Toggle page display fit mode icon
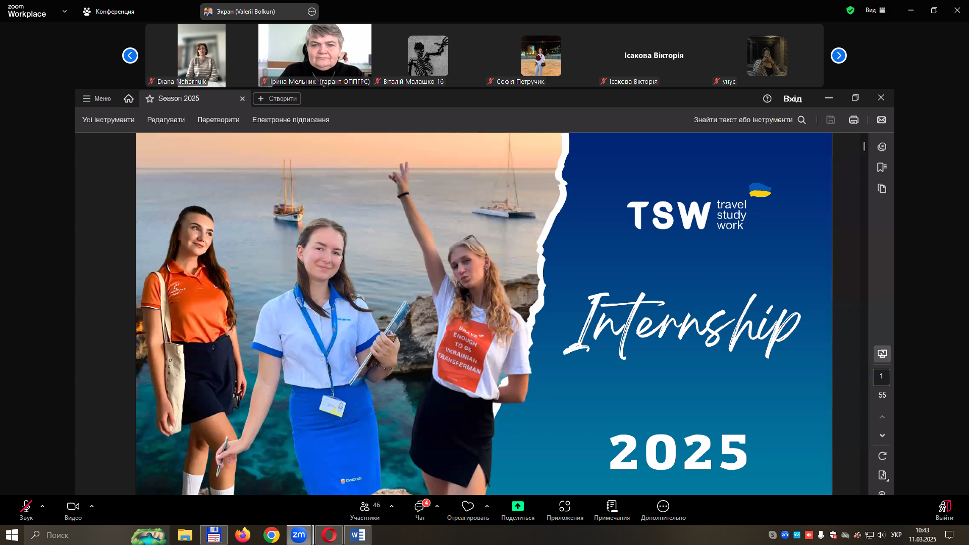This screenshot has height=546, width=970. coord(882,354)
